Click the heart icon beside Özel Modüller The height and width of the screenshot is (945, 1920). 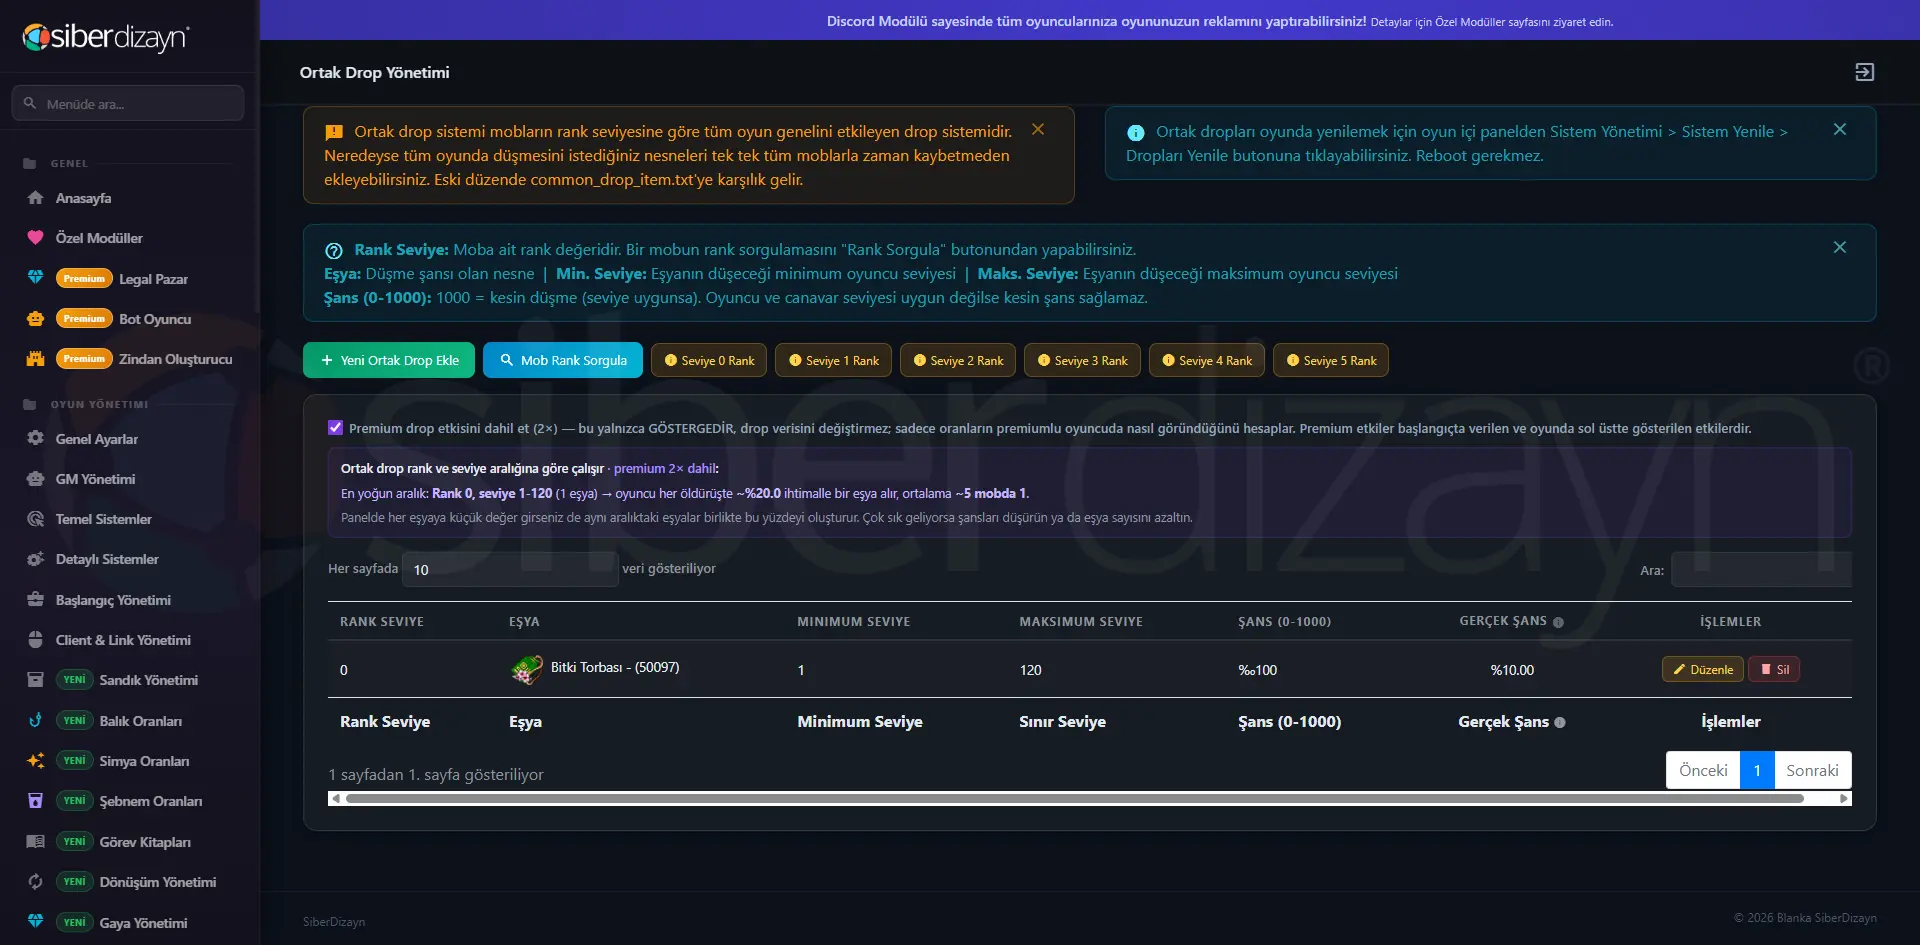point(35,238)
